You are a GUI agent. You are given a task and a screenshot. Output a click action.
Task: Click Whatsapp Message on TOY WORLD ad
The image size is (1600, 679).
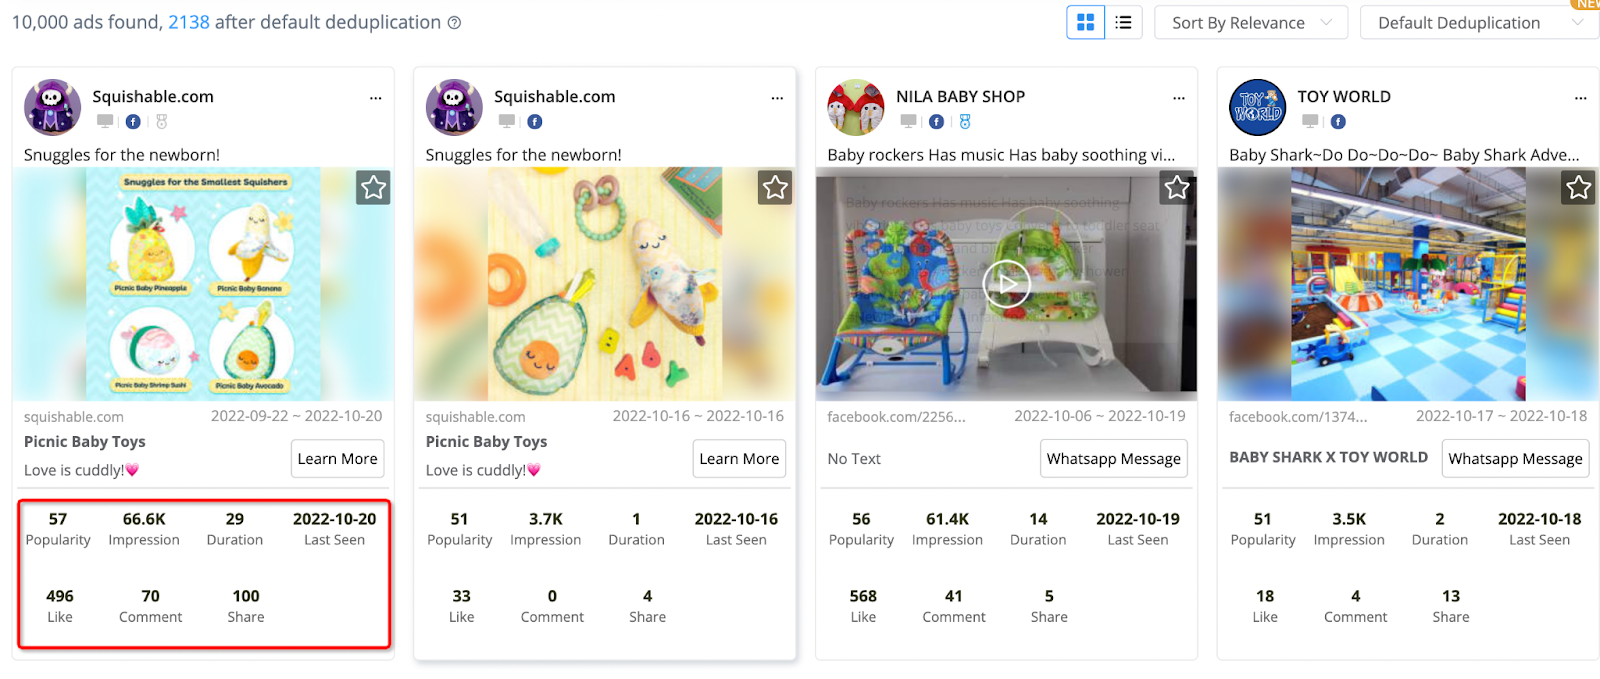[x=1515, y=459]
